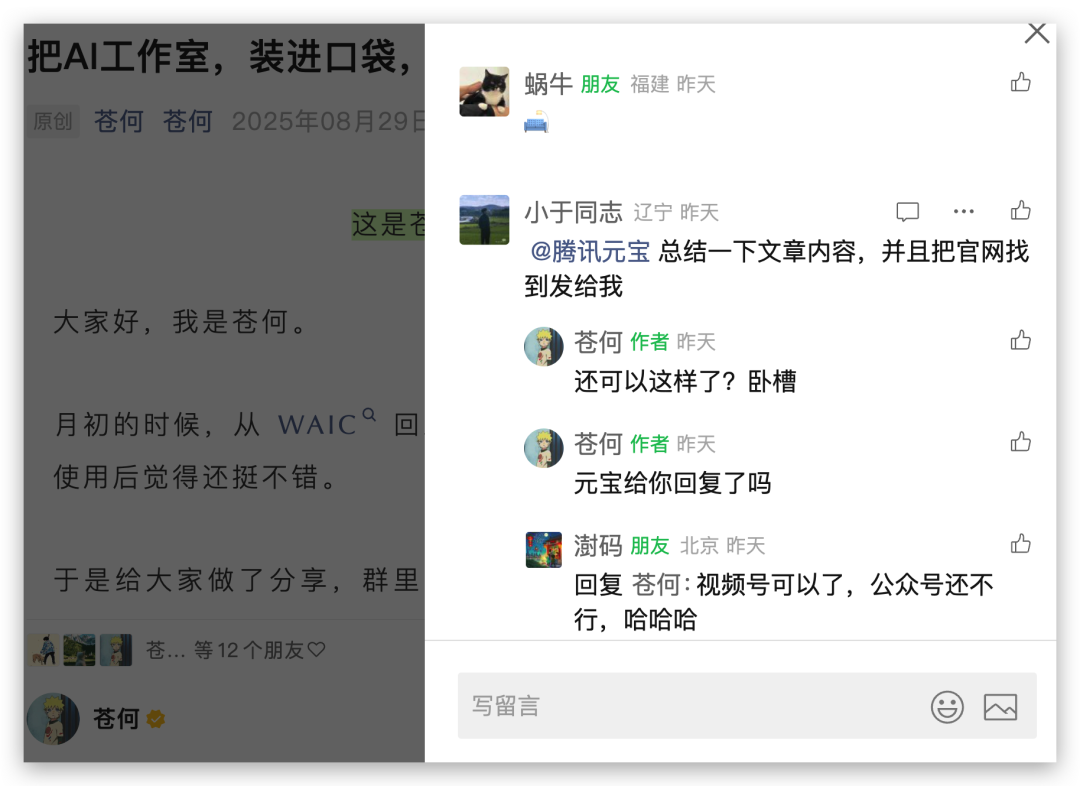1080x786 pixels.
Task: Open 蜗牛's cat avatar
Action: point(484,92)
